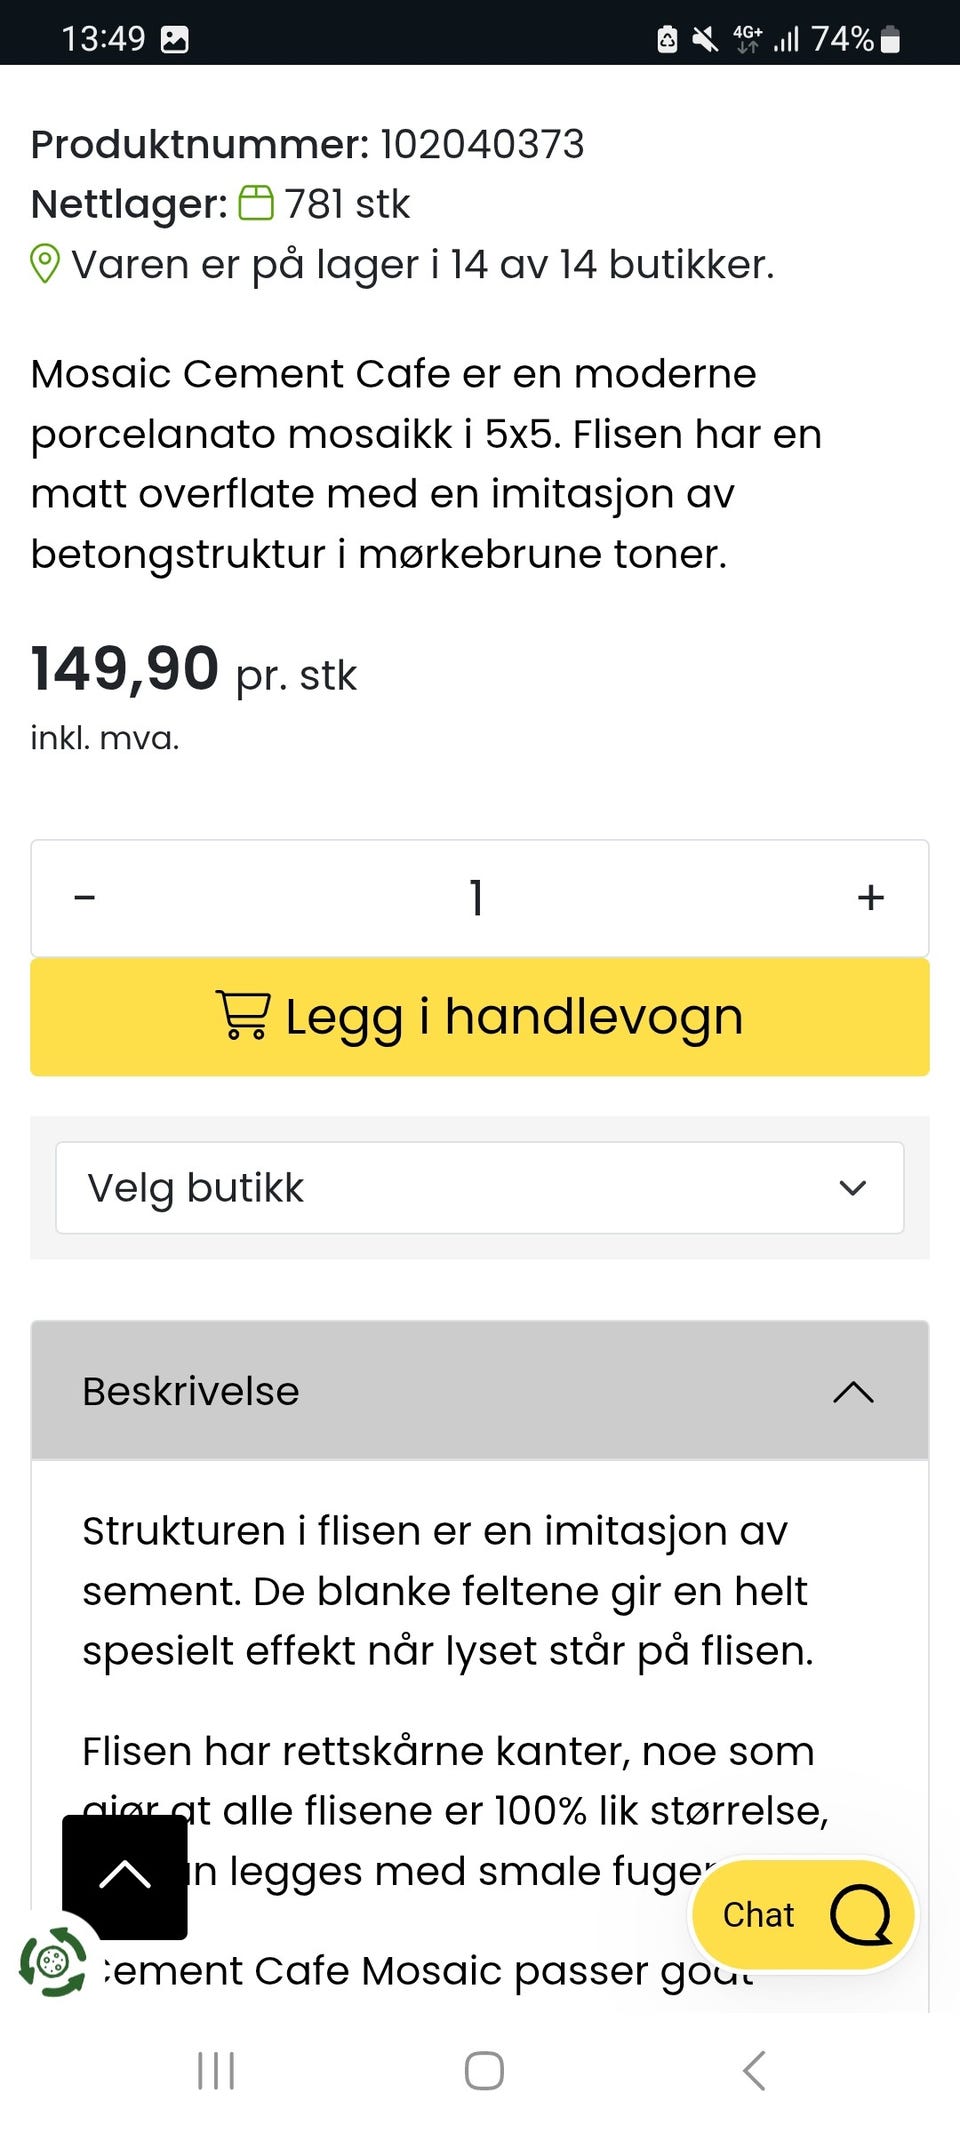Tap the Android back navigation arrow
Viewport: 960px width, 2133px height.
[755, 2070]
